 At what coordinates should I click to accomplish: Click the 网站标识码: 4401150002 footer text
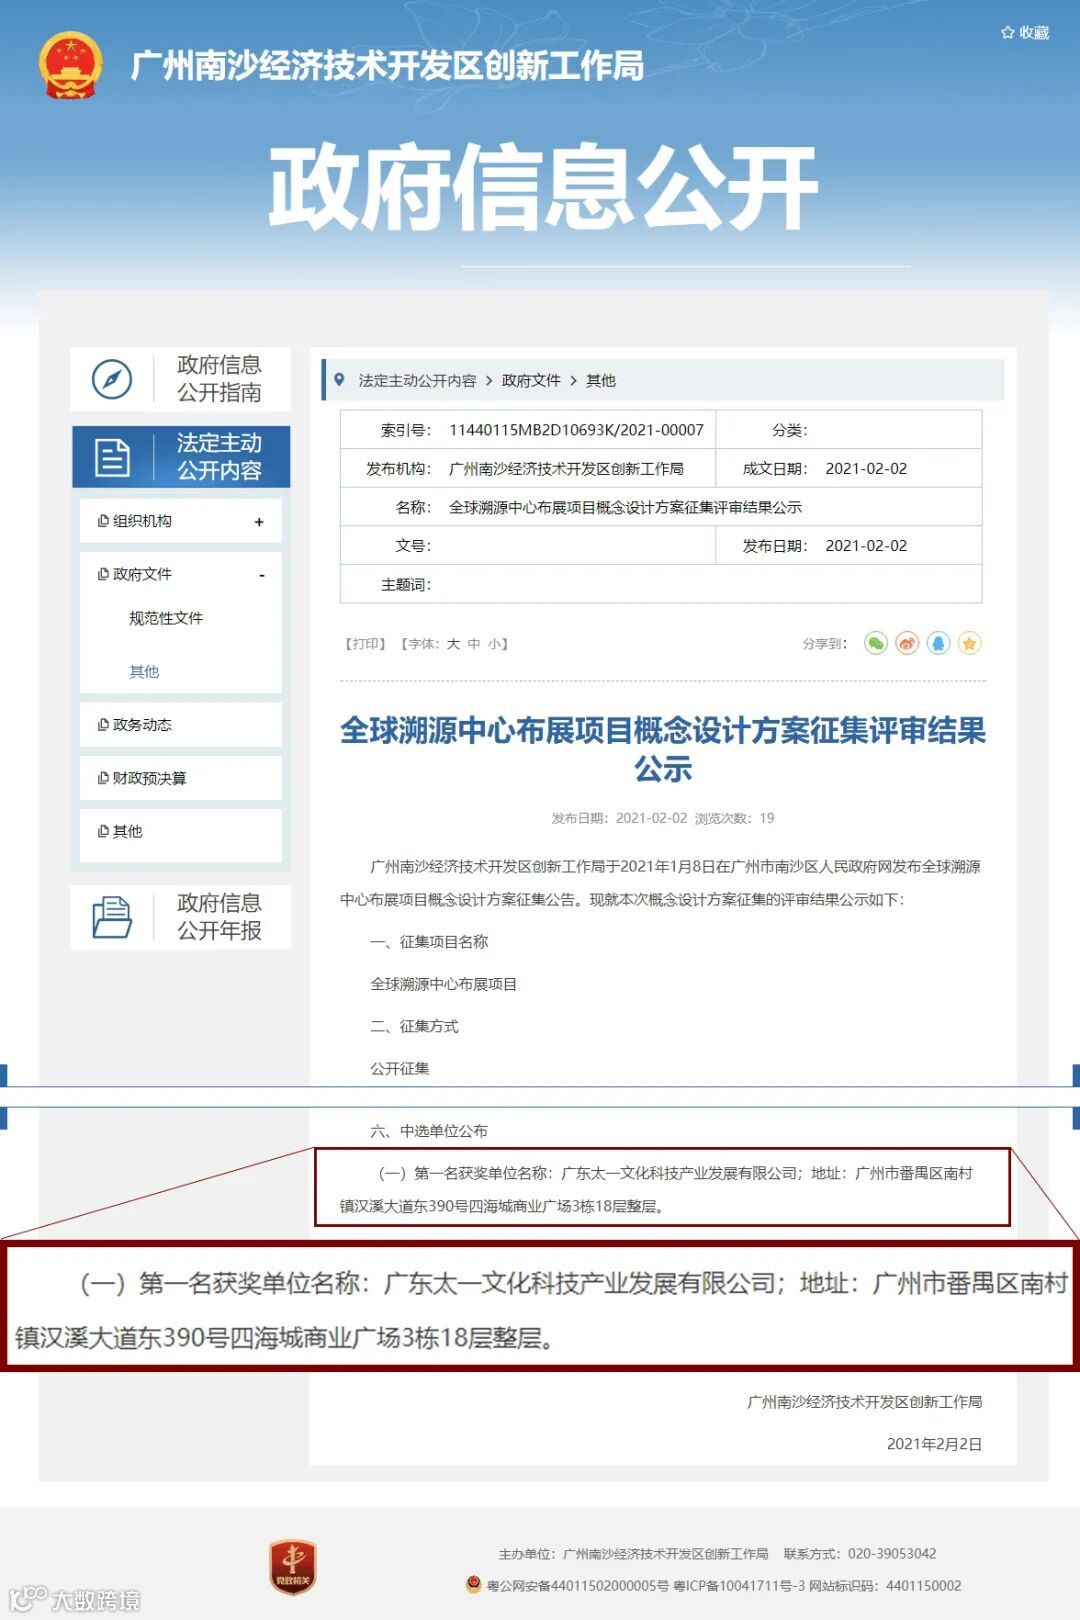pyautogui.click(x=886, y=1586)
